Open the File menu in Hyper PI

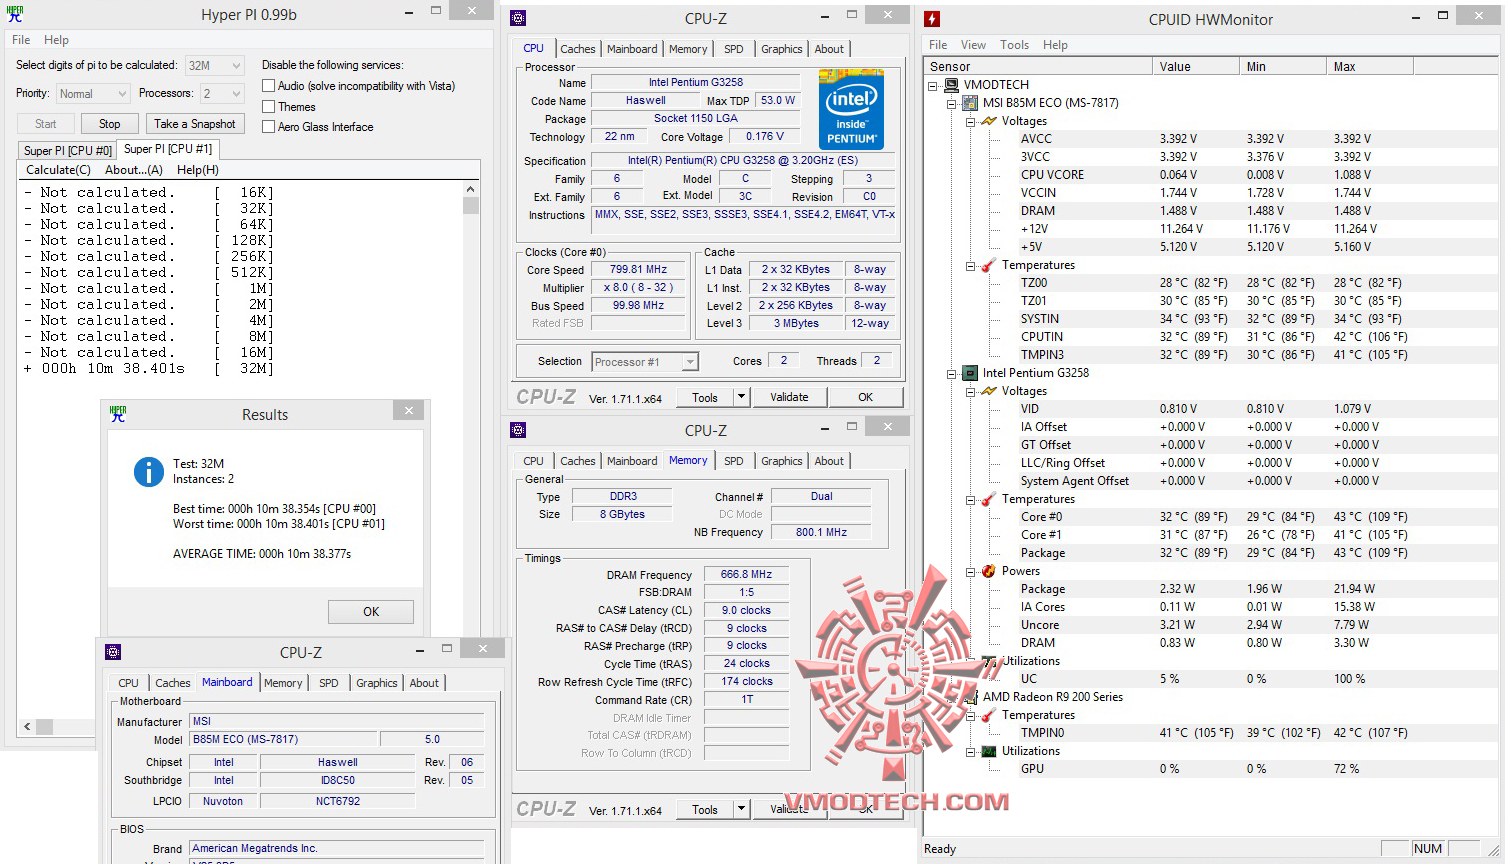click(21, 40)
